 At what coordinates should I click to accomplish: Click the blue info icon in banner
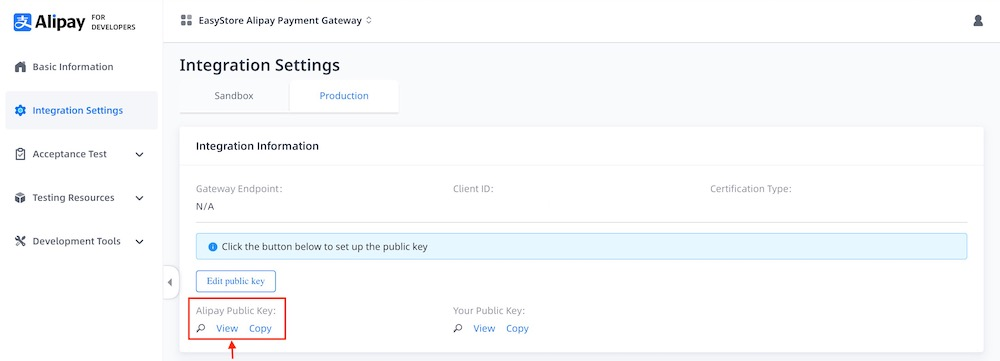(213, 246)
